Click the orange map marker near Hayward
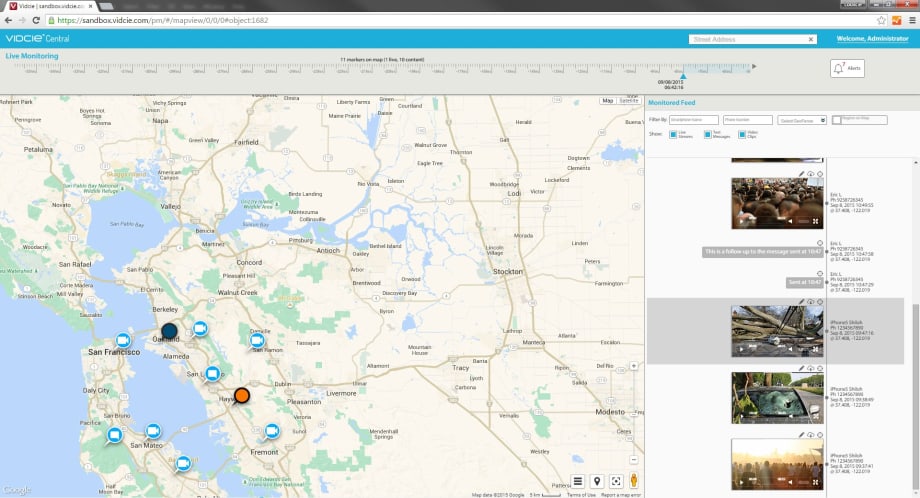 click(x=242, y=395)
